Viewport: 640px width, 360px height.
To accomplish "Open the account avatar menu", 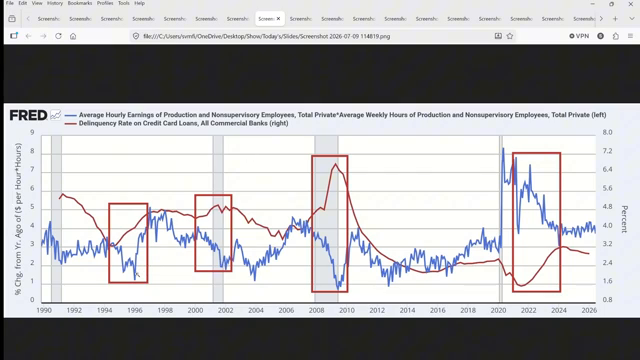I will pos(600,36).
